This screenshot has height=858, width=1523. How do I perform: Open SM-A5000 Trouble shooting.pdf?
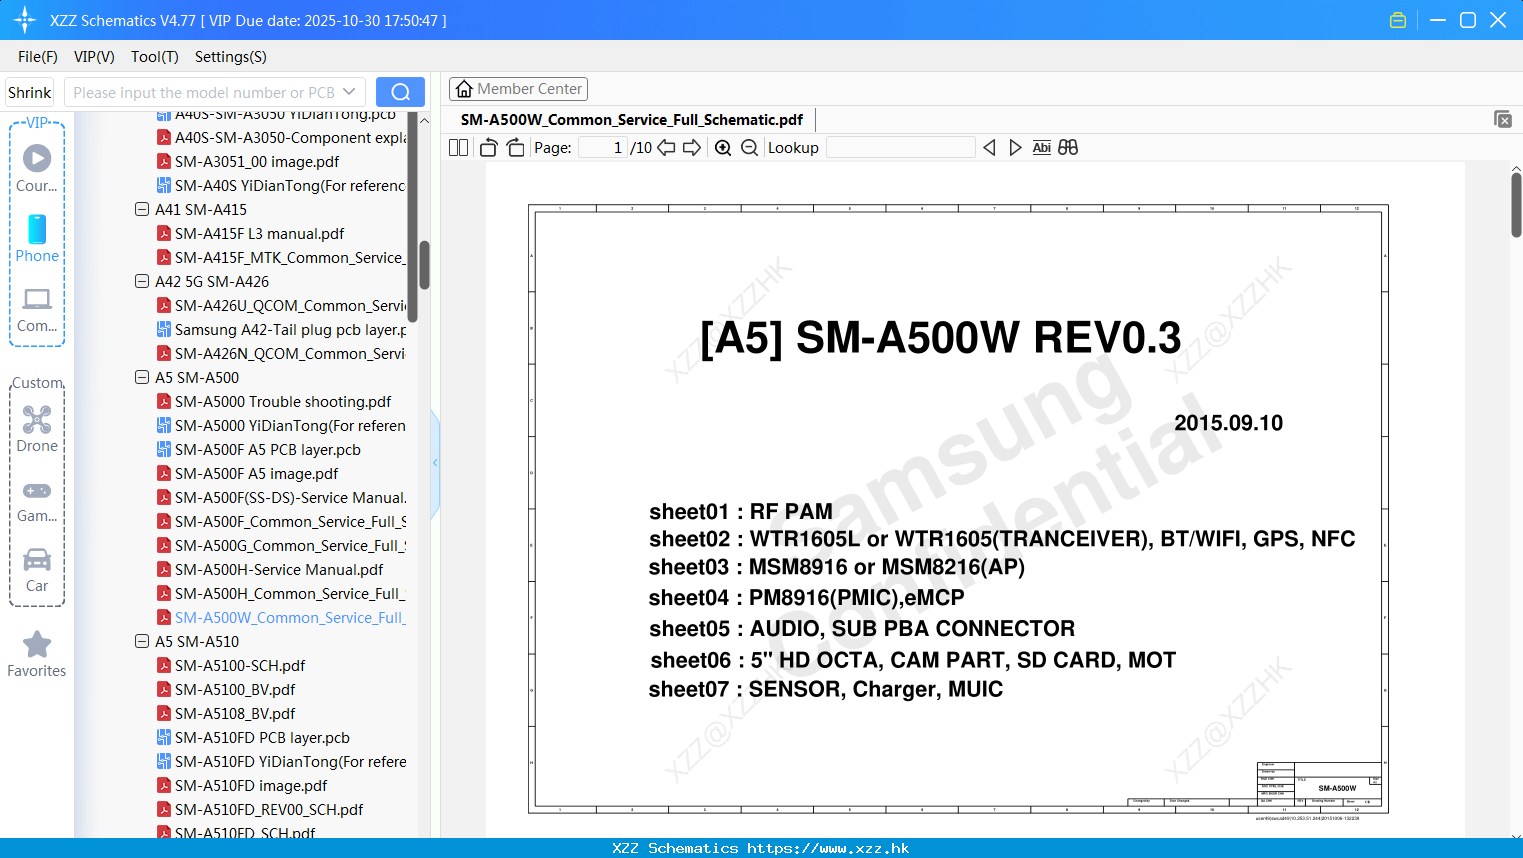tap(274, 401)
